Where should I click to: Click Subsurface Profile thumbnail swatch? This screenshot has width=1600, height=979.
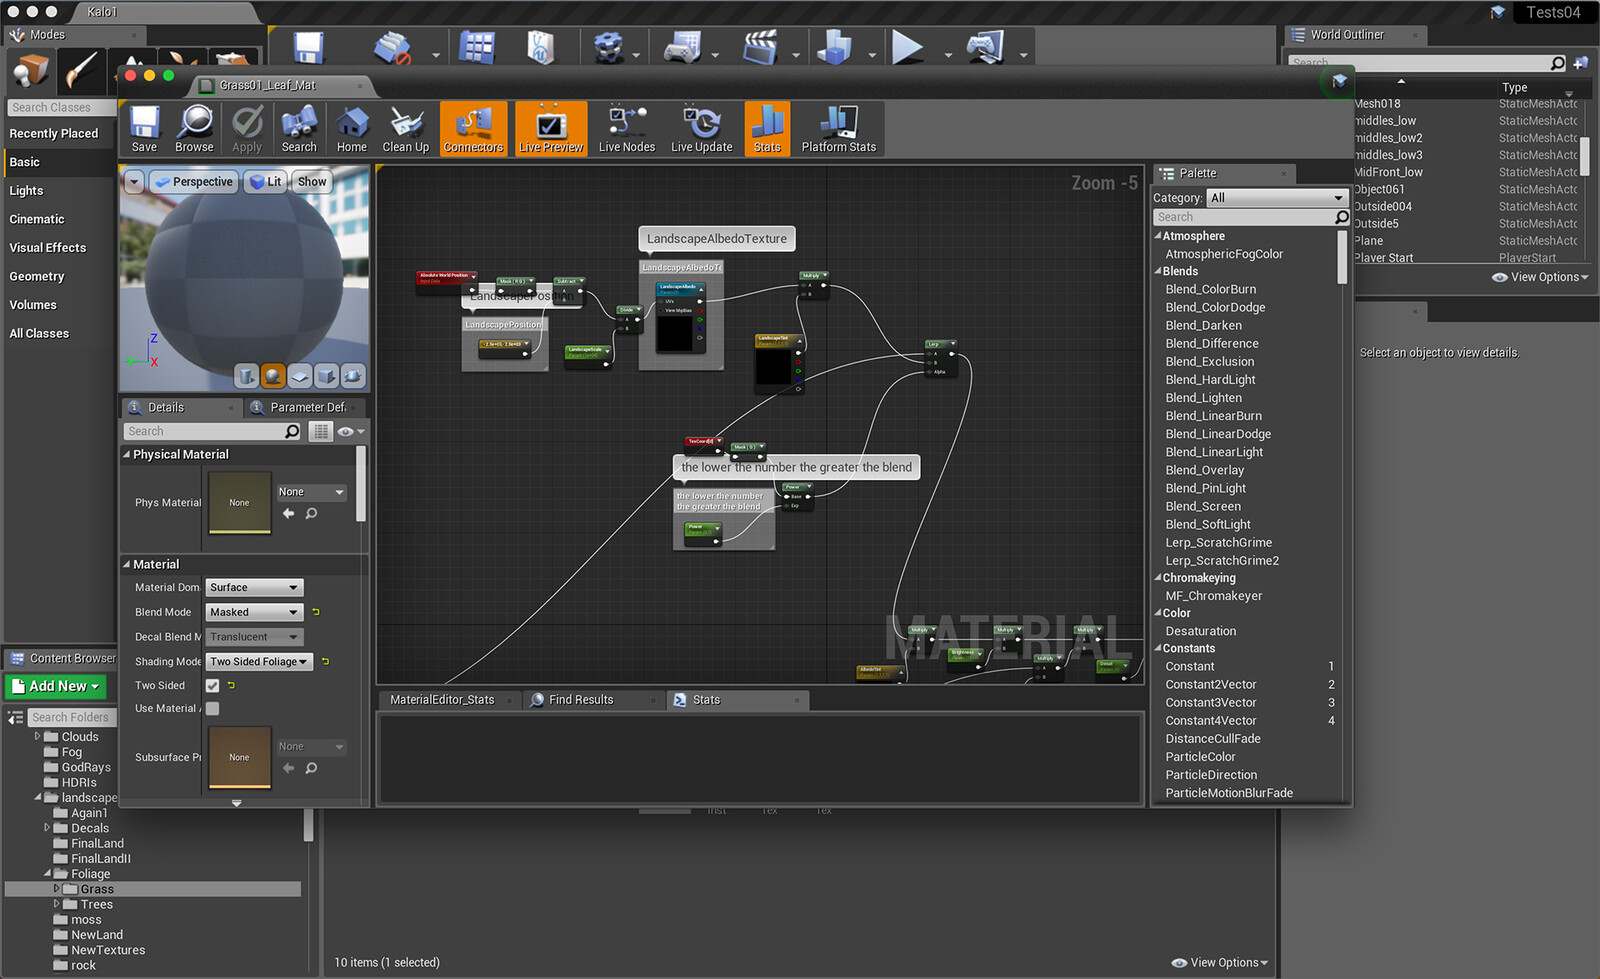click(239, 757)
